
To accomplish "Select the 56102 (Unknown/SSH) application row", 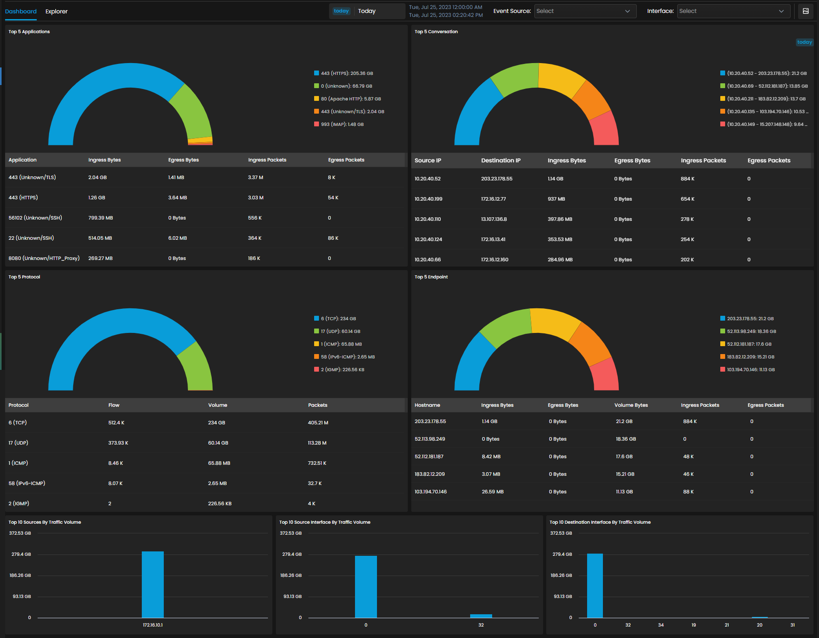I will pyautogui.click(x=205, y=218).
